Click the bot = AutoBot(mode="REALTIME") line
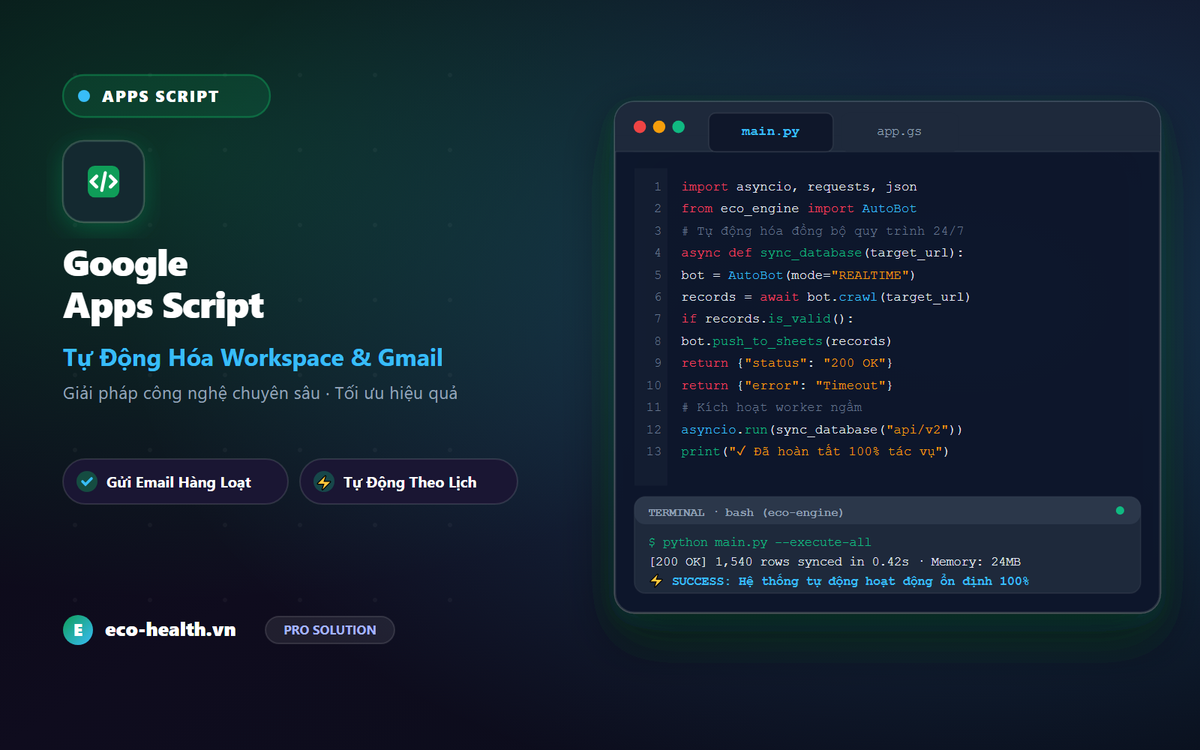1200x750 pixels. tap(798, 275)
